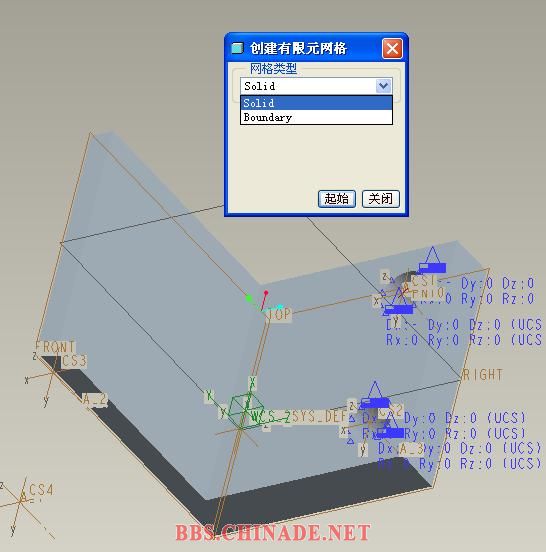Open the mesh type dropdown arrow
The image size is (546, 552).
point(383,86)
